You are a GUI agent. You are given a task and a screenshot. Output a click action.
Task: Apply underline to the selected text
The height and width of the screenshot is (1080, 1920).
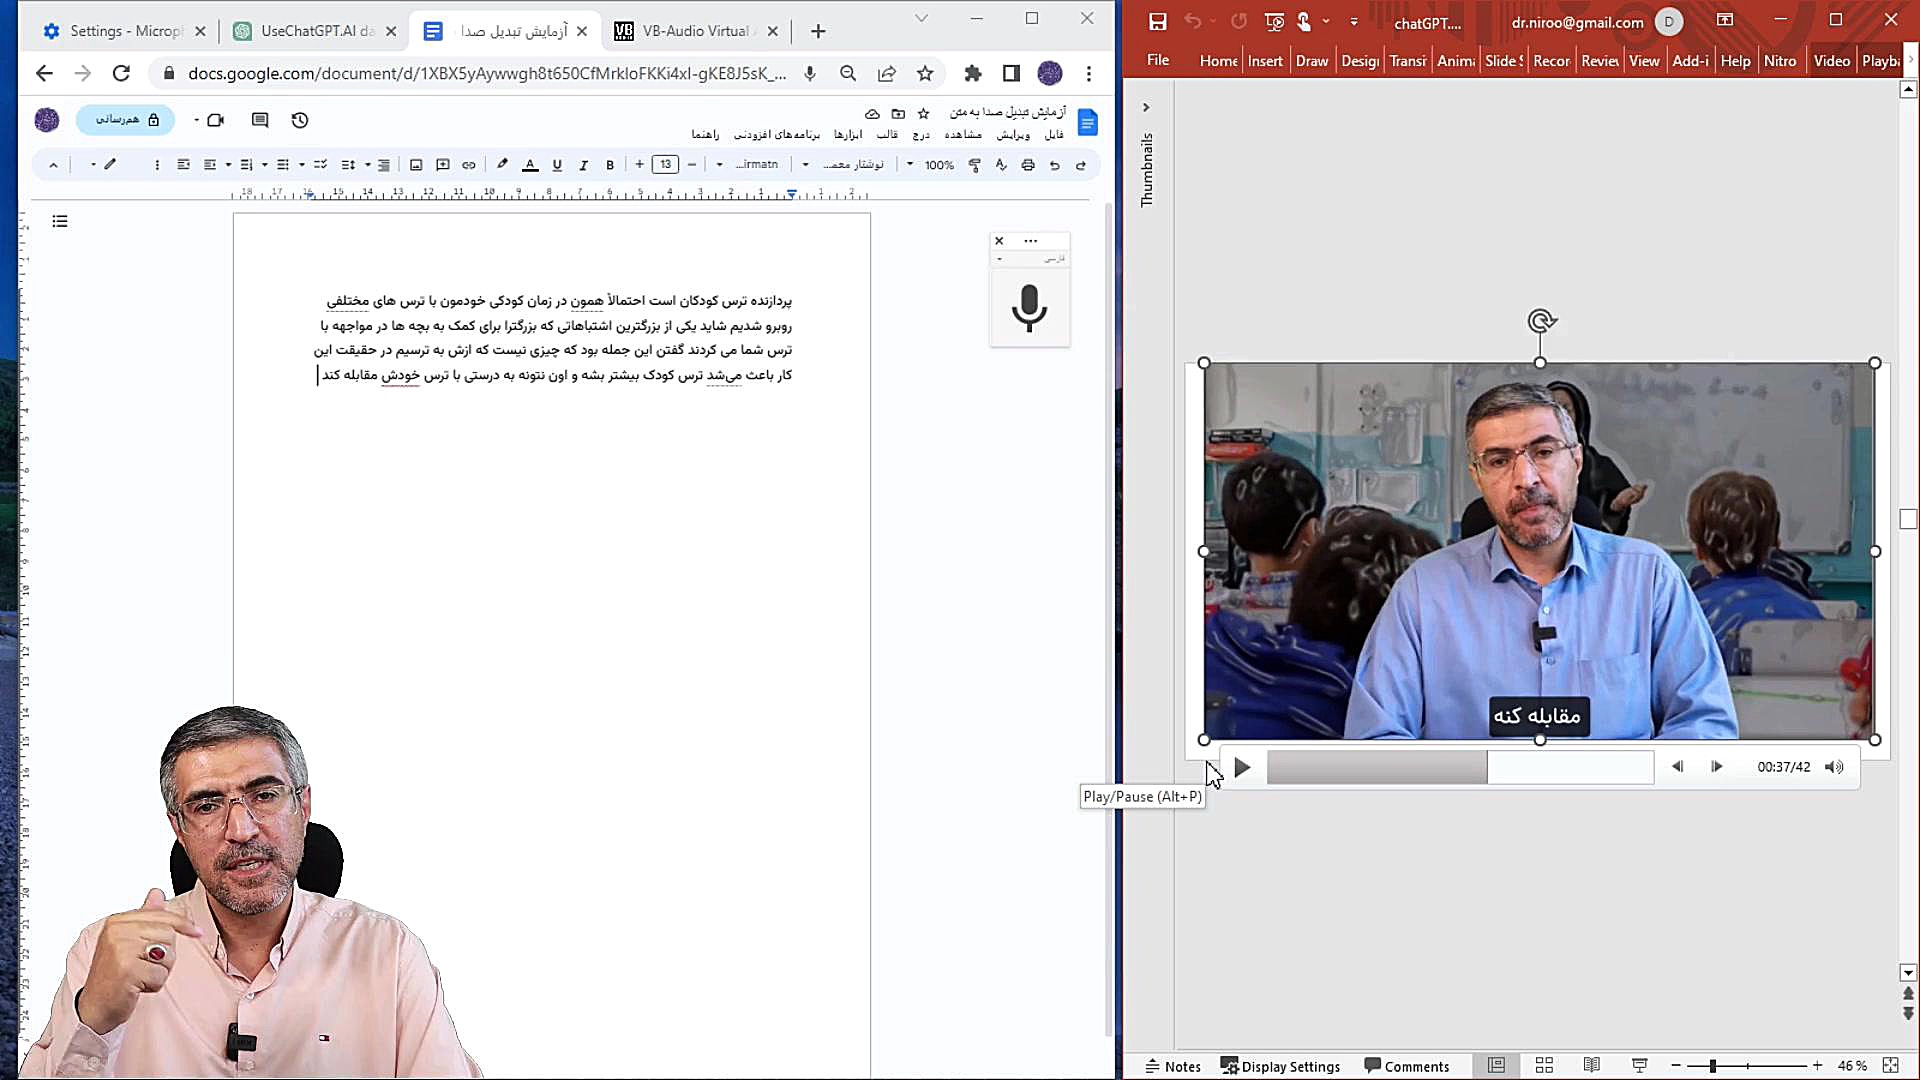[x=557, y=165]
